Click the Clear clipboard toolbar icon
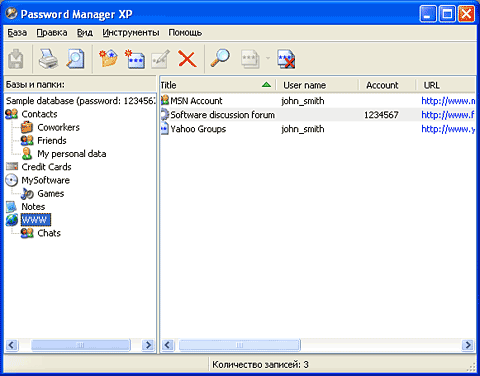 point(286,59)
